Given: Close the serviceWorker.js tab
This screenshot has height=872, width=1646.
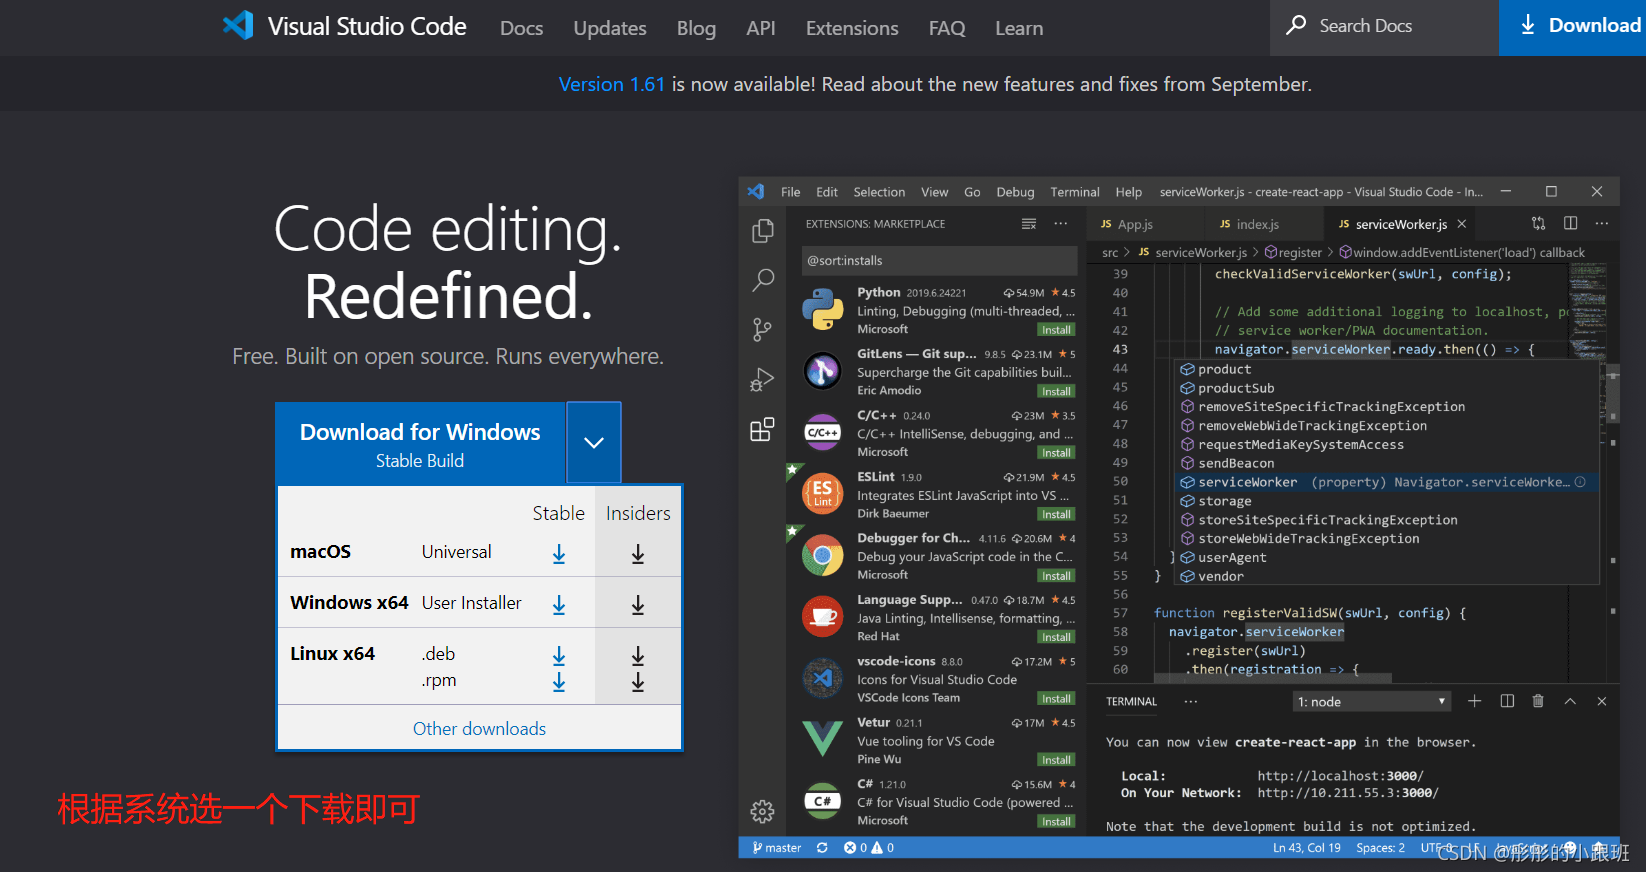Looking at the screenshot, I should click(1462, 224).
